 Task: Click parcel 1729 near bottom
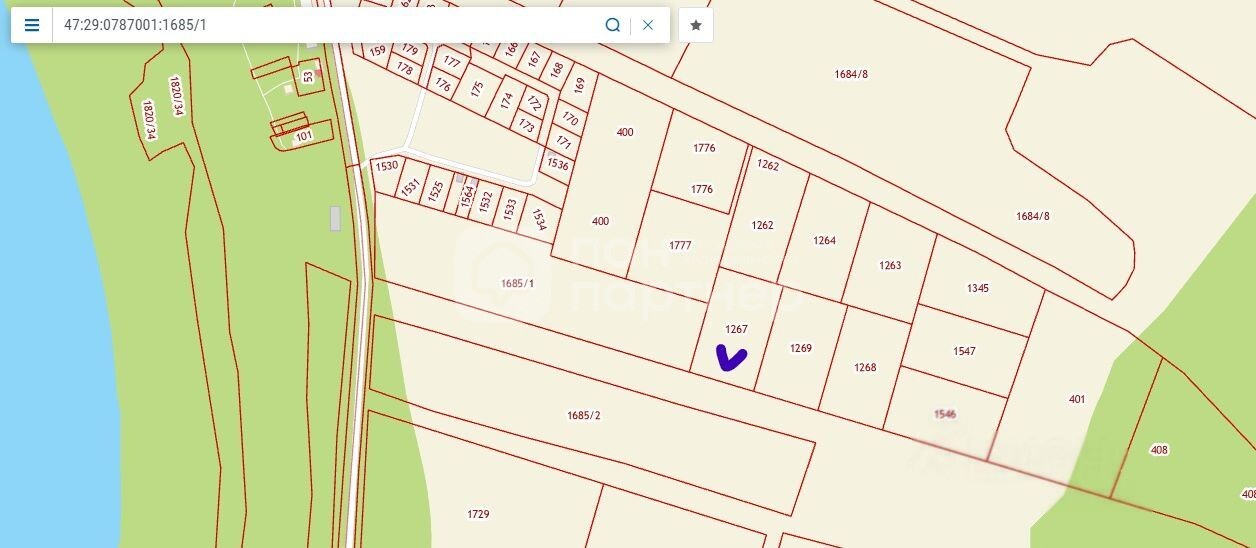[x=478, y=514]
